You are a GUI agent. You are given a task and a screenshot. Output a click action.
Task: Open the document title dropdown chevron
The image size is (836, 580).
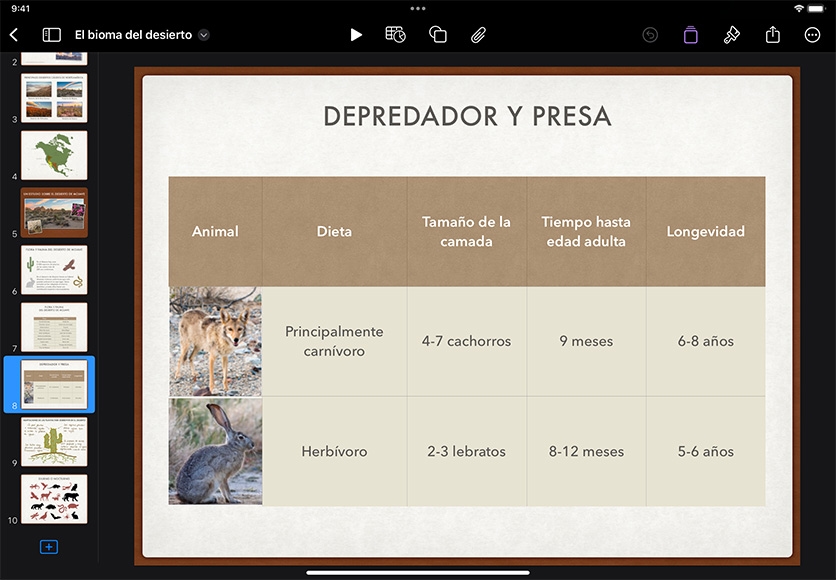(x=204, y=35)
